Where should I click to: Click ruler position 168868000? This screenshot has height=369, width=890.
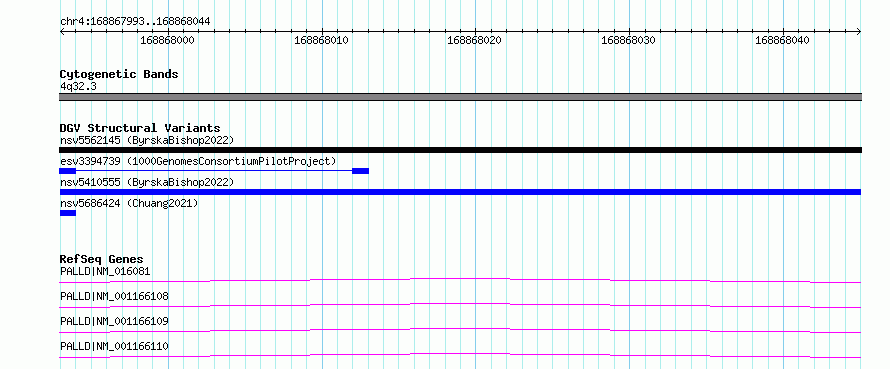[167, 41]
